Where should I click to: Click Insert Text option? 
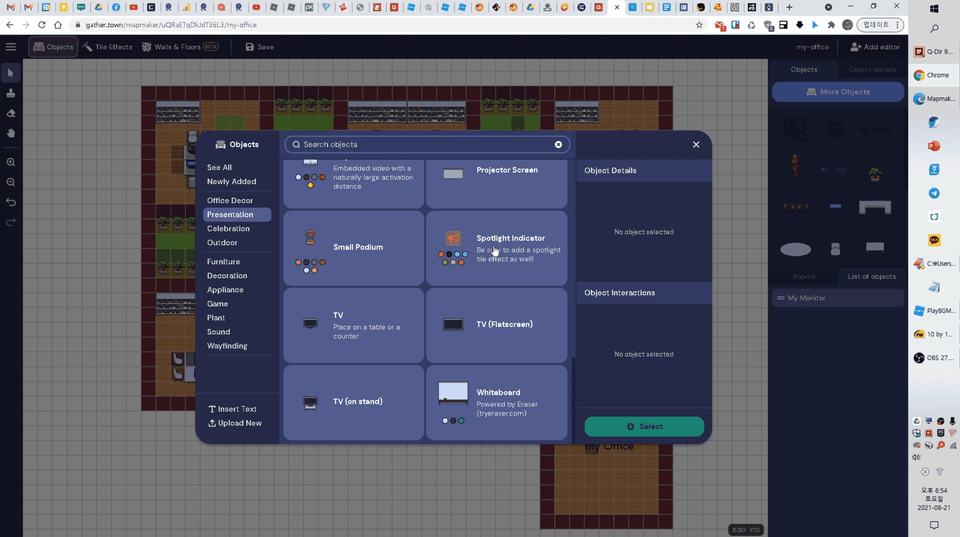[232, 409]
